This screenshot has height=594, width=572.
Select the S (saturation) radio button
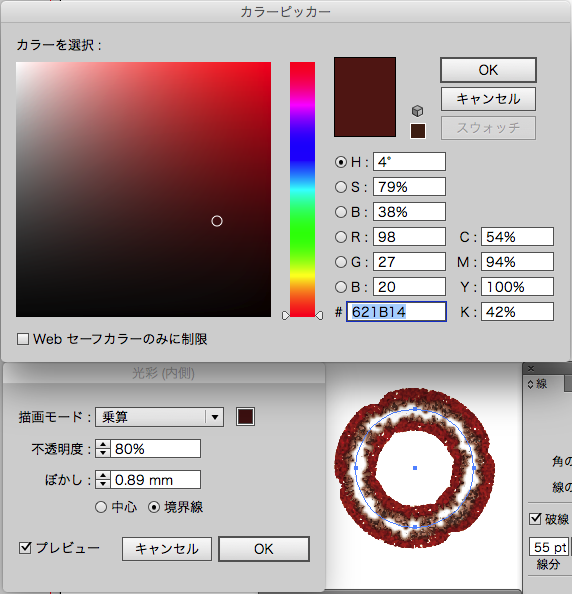coord(341,187)
